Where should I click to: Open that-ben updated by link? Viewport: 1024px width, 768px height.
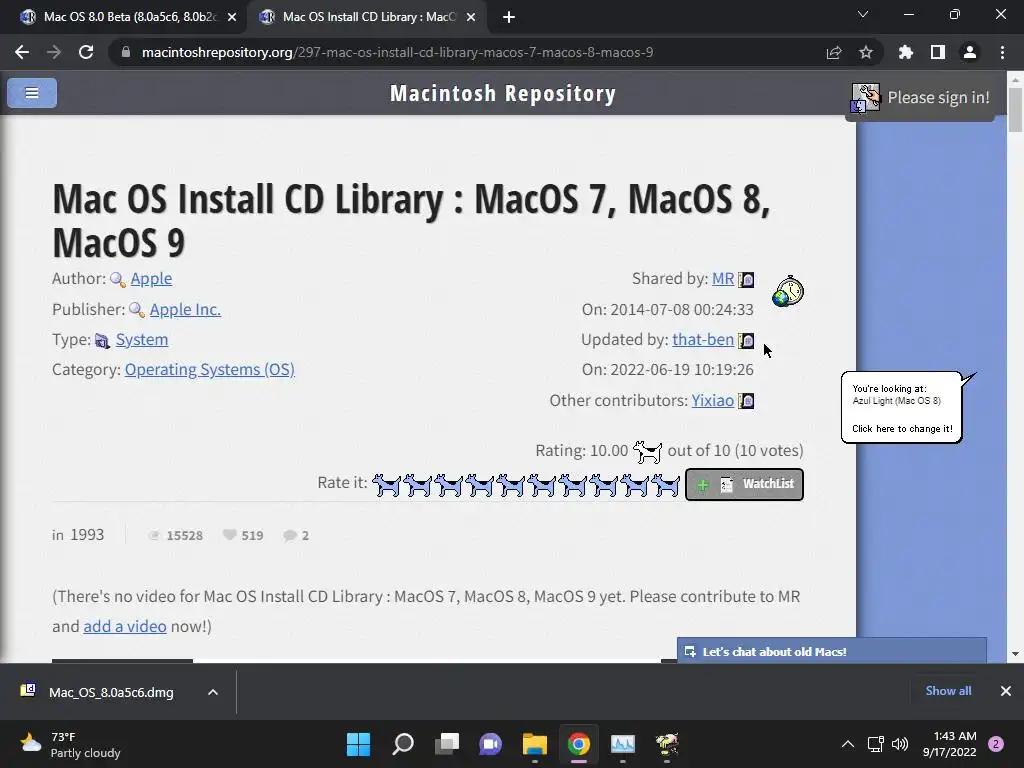click(703, 340)
